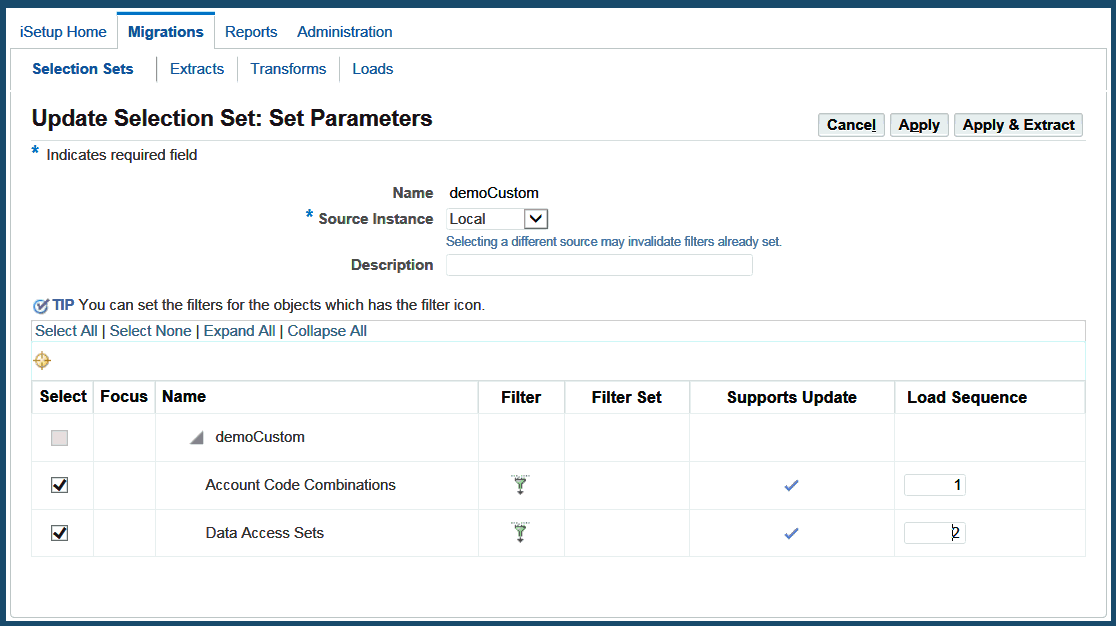Click the focus crosshair icon above the table
Viewport: 1116px width, 626px height.
42,361
